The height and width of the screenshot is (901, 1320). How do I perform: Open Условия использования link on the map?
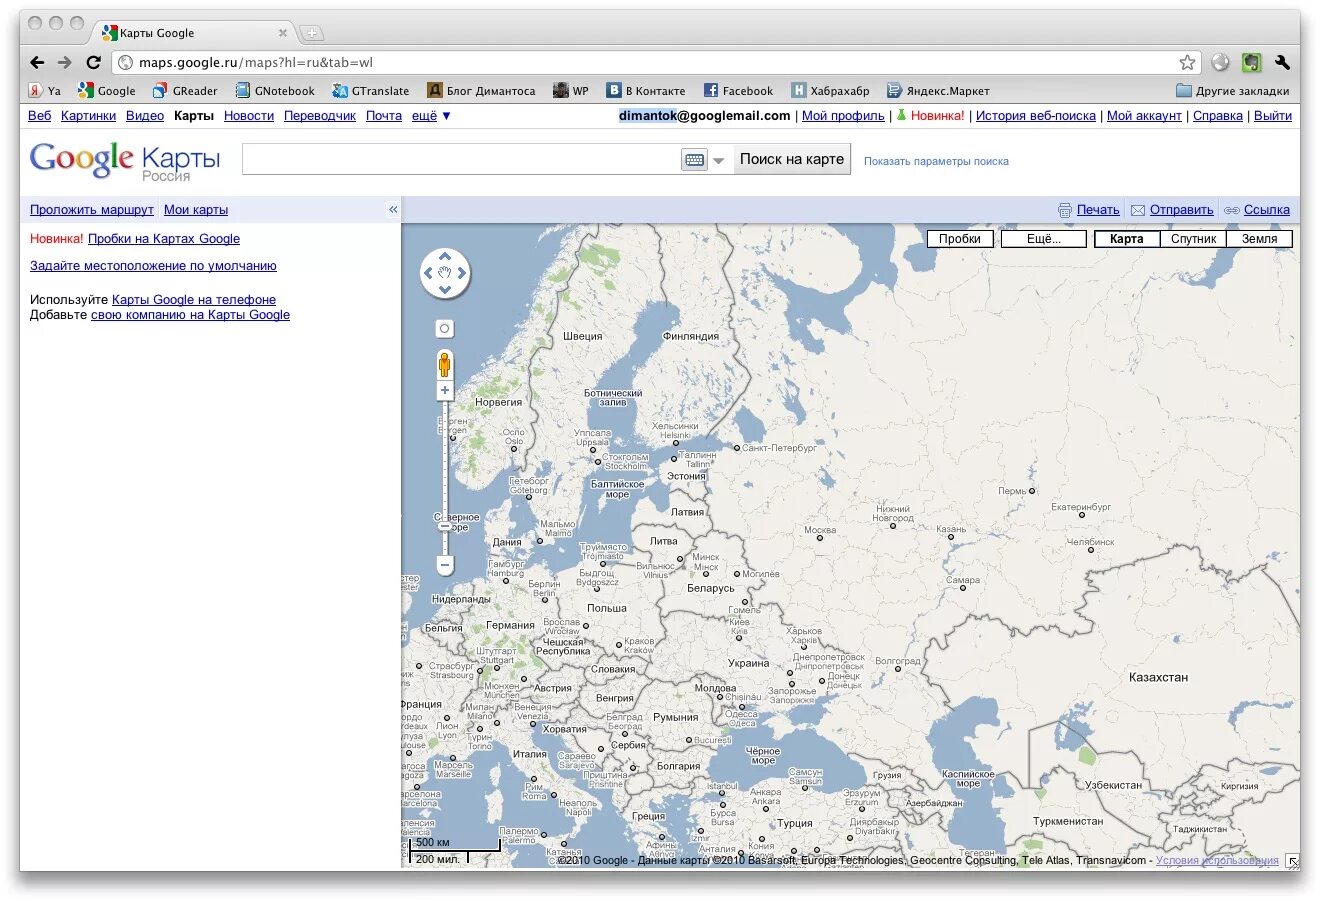tap(1217, 860)
